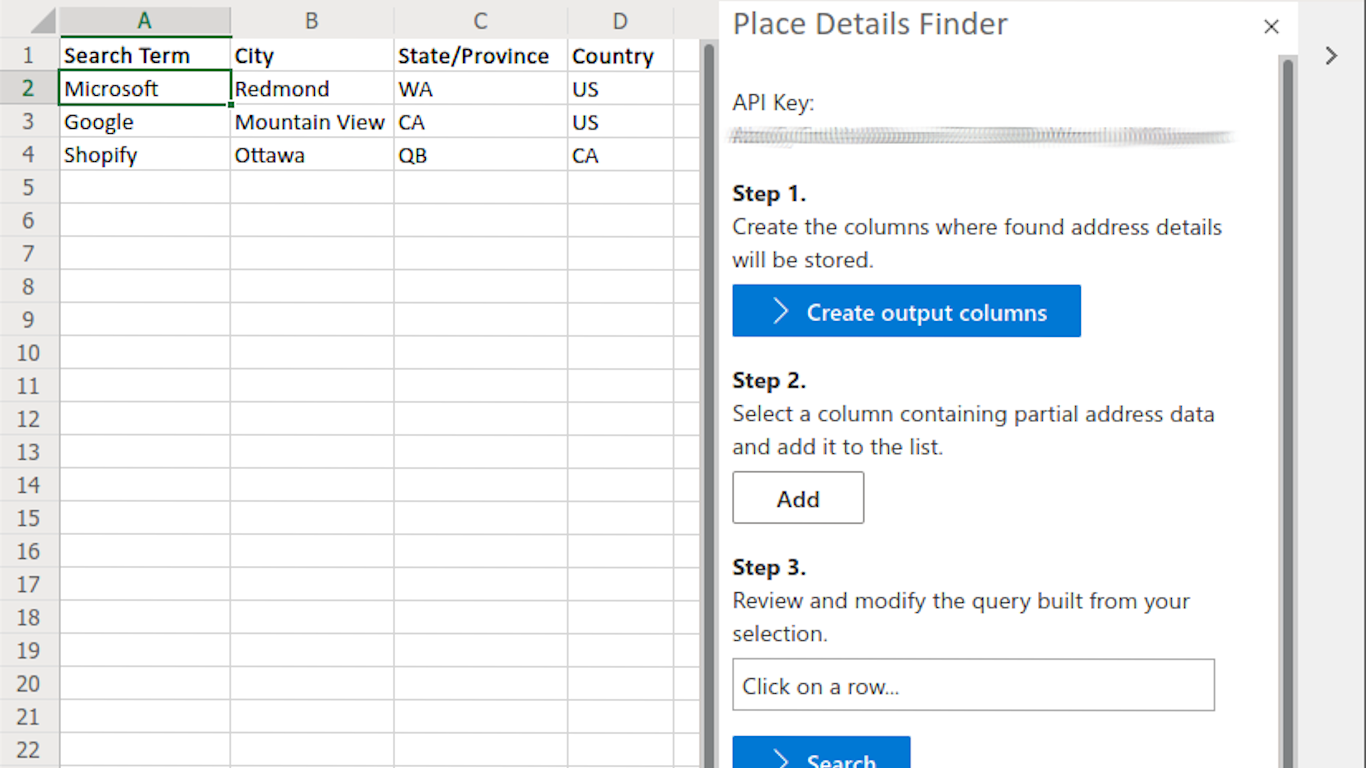Select column B header

pos(312,21)
